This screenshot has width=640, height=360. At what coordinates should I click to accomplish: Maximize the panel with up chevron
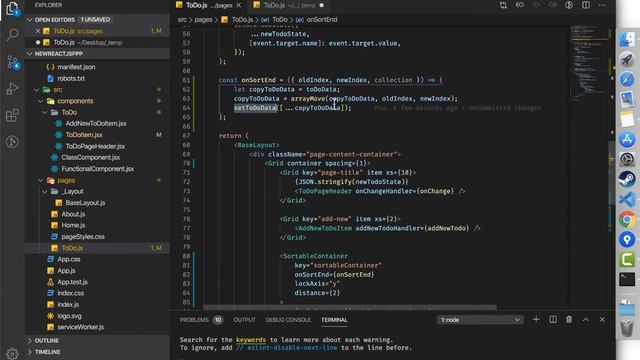pos(586,320)
